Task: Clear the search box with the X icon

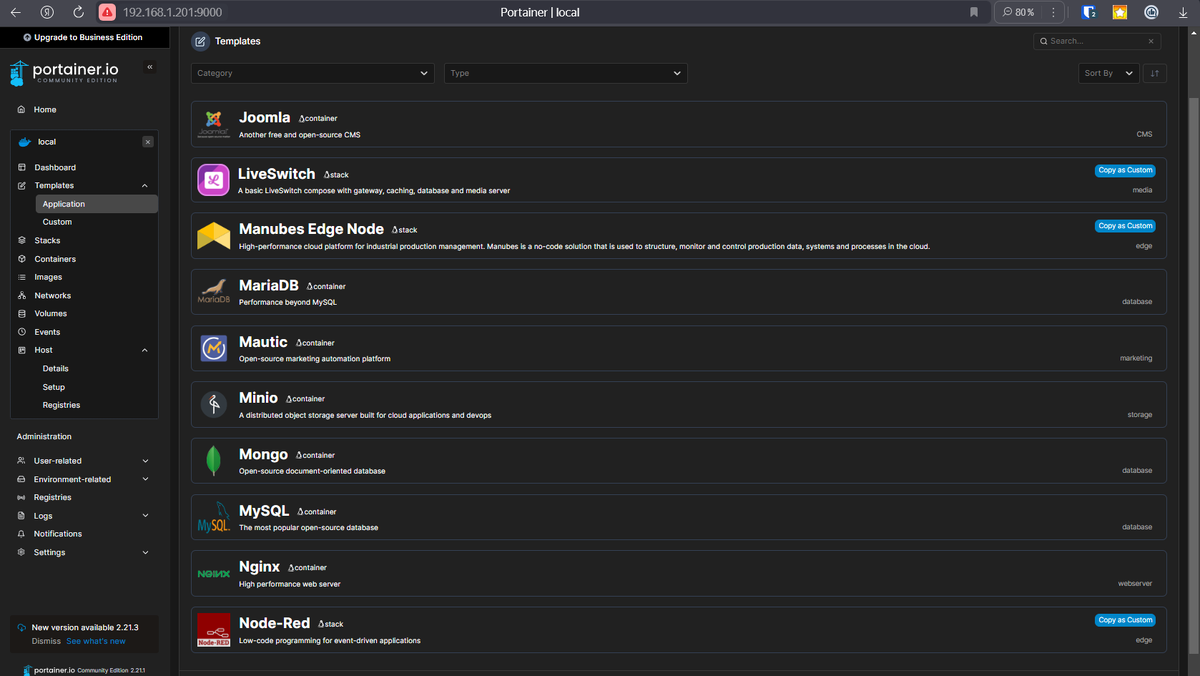Action: tap(1152, 41)
